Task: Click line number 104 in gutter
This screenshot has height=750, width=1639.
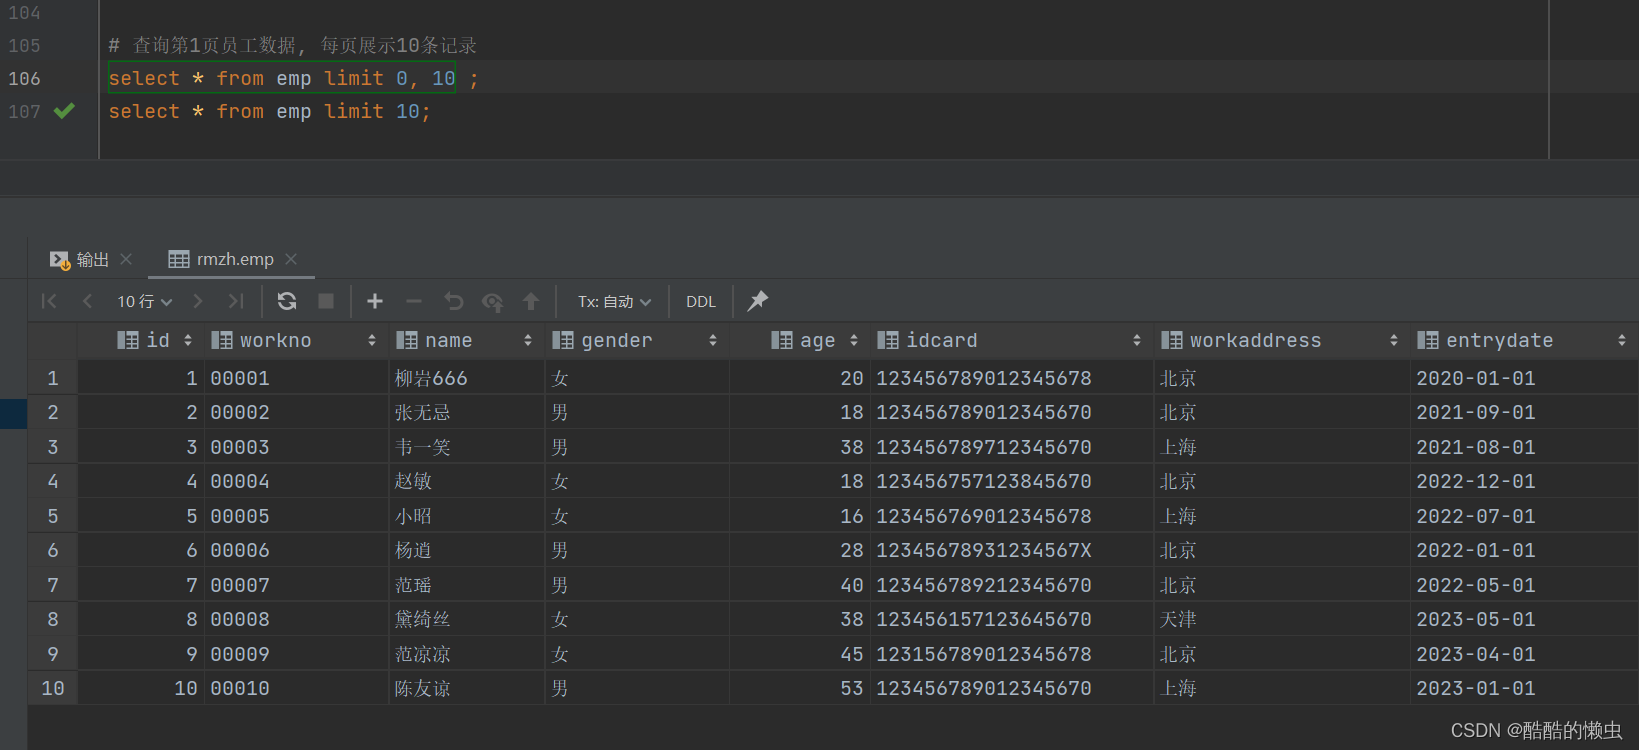Action: tap(24, 12)
